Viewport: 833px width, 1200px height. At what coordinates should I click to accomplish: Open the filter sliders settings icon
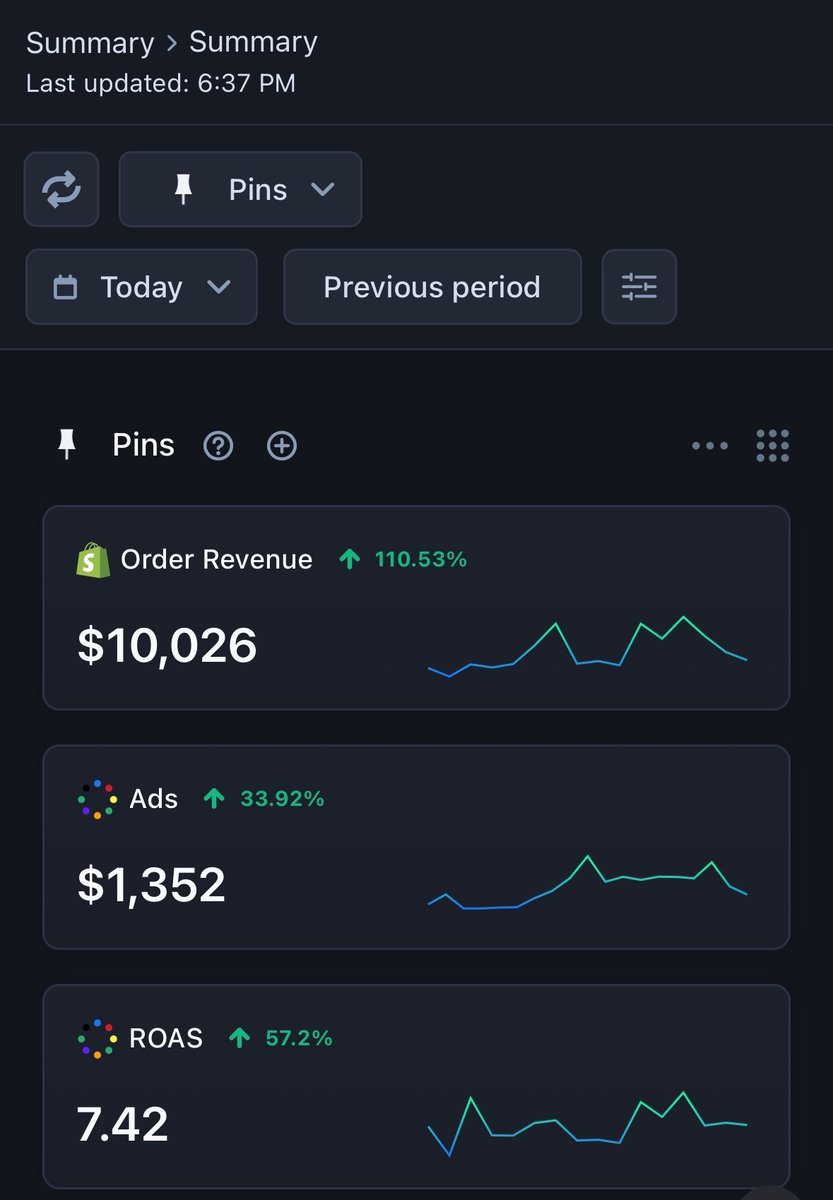click(x=639, y=287)
